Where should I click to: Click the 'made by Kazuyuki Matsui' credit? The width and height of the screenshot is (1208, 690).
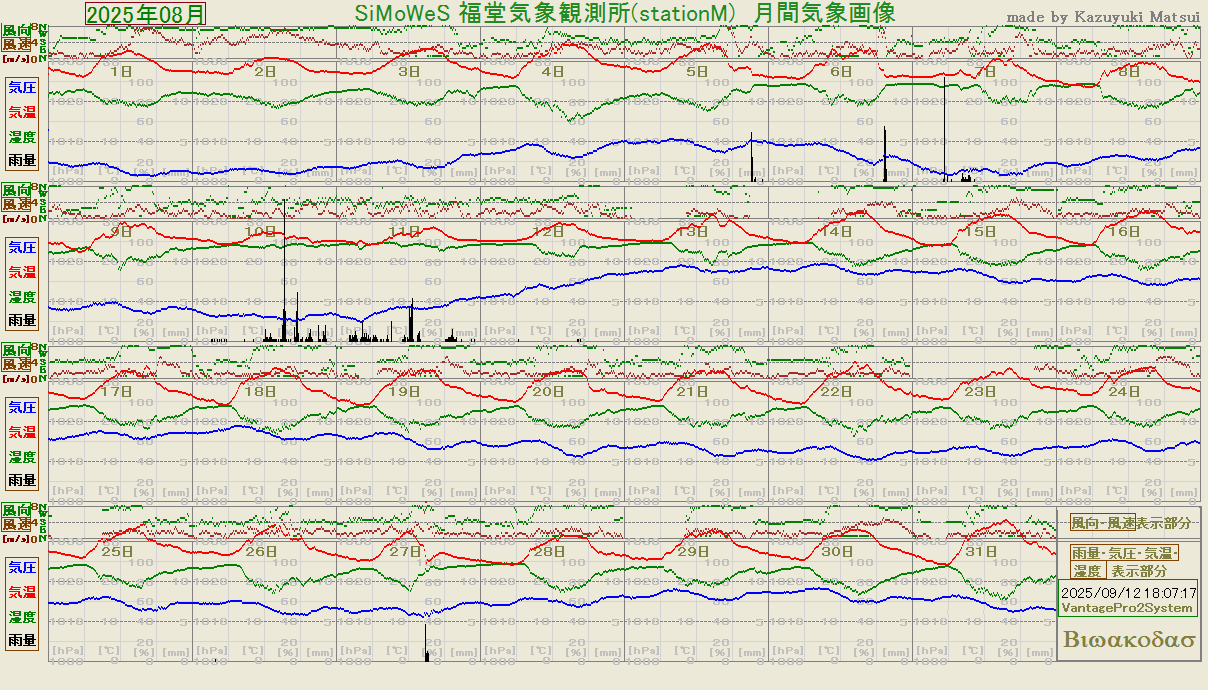point(1102,16)
